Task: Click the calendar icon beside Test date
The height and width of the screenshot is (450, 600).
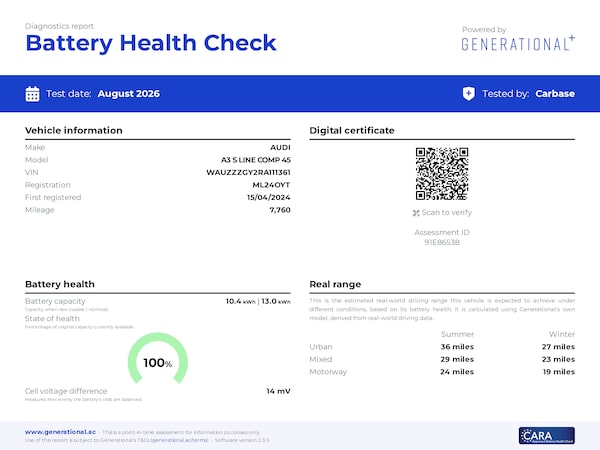Action: [32, 94]
